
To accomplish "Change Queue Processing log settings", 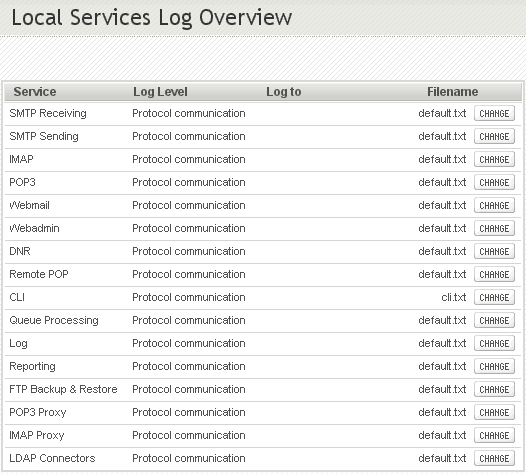I will click(x=494, y=320).
